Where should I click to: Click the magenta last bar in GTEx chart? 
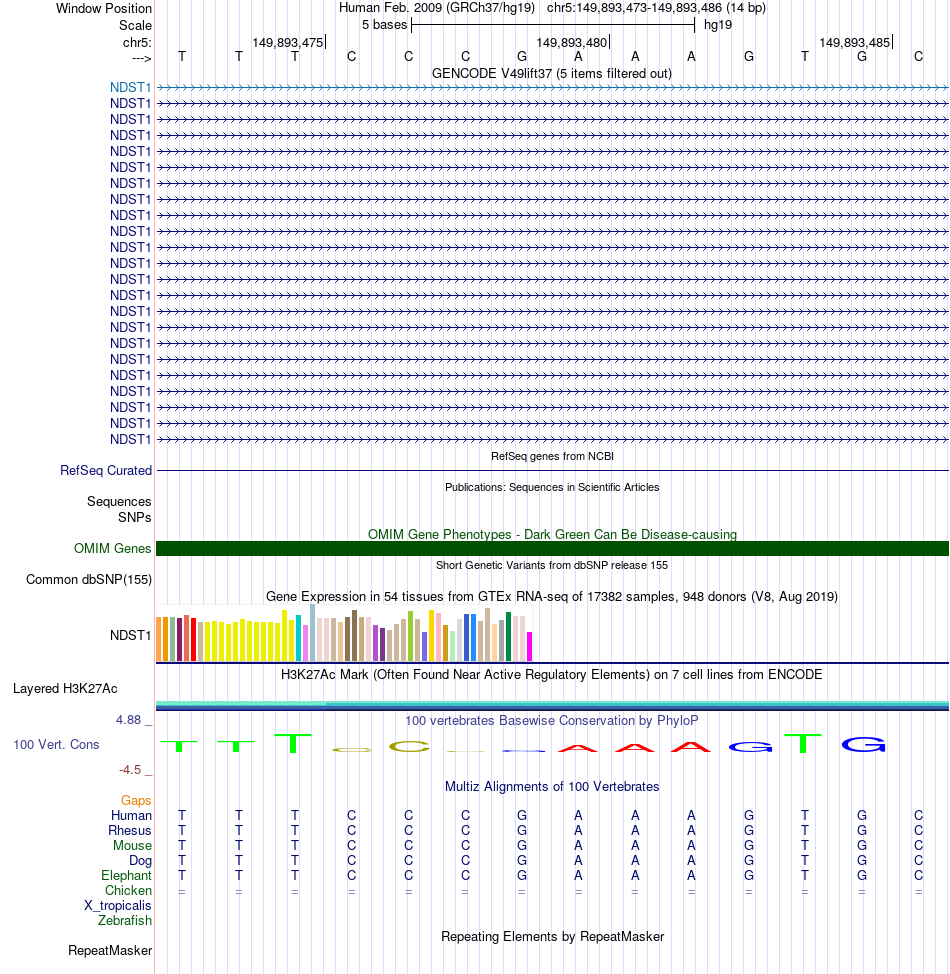(529, 646)
